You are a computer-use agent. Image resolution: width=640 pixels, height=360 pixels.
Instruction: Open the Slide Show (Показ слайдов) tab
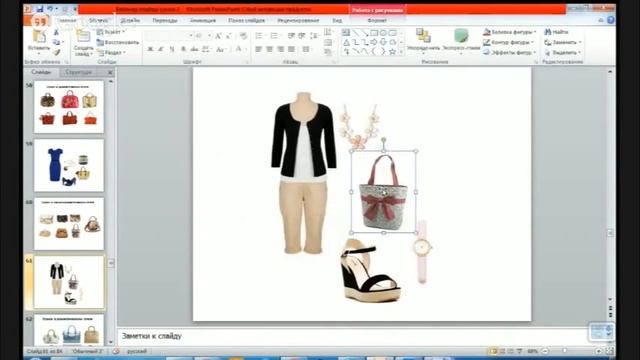click(247, 20)
